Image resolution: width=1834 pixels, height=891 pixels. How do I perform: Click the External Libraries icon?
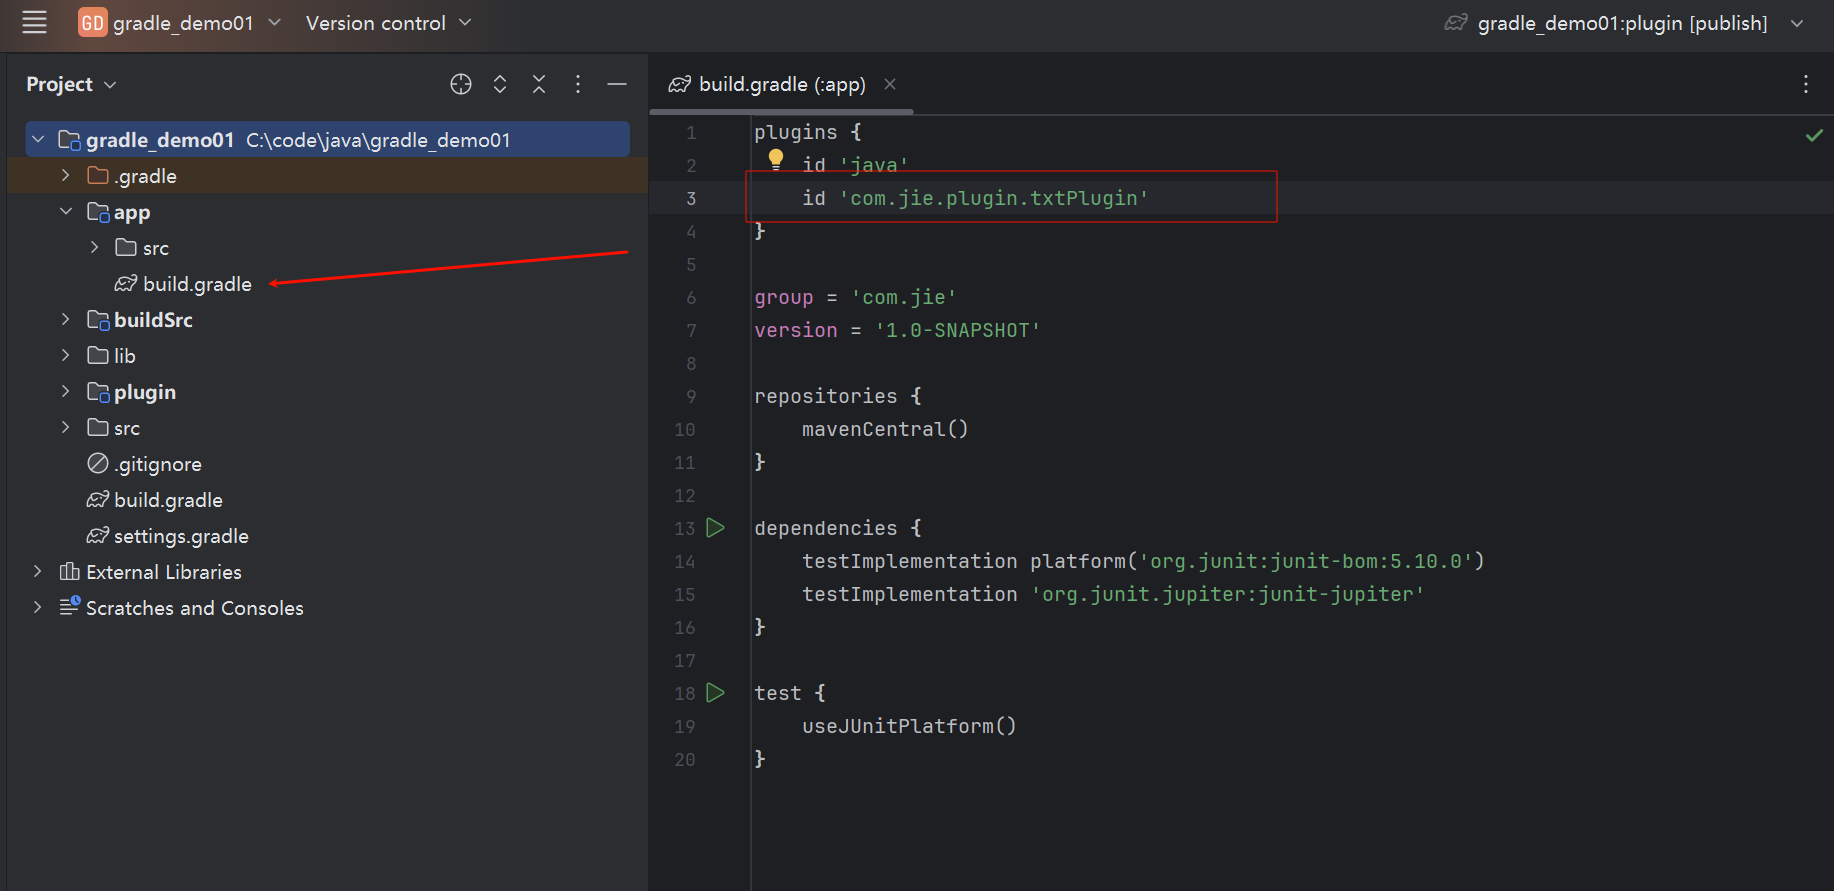click(x=70, y=571)
